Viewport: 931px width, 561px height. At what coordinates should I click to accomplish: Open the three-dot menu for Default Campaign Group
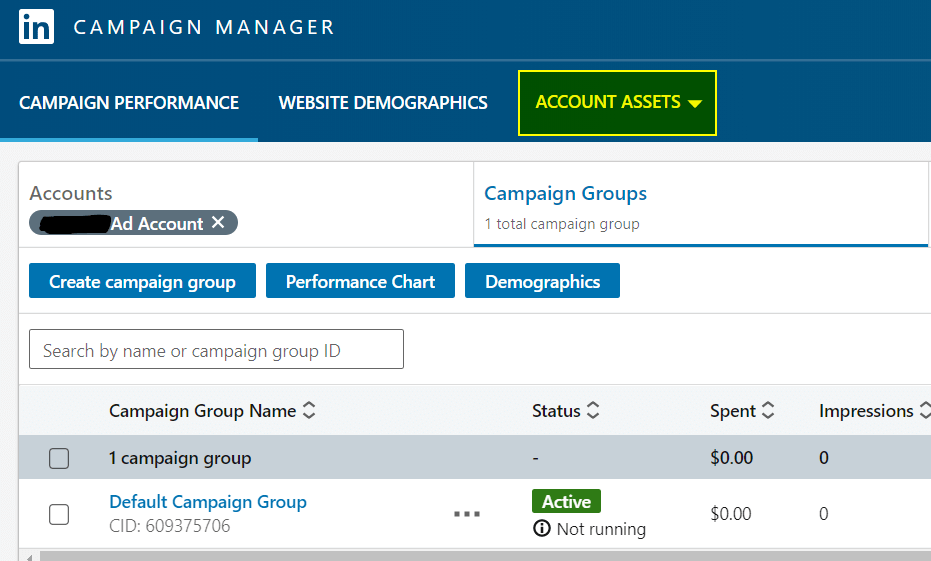(x=467, y=514)
